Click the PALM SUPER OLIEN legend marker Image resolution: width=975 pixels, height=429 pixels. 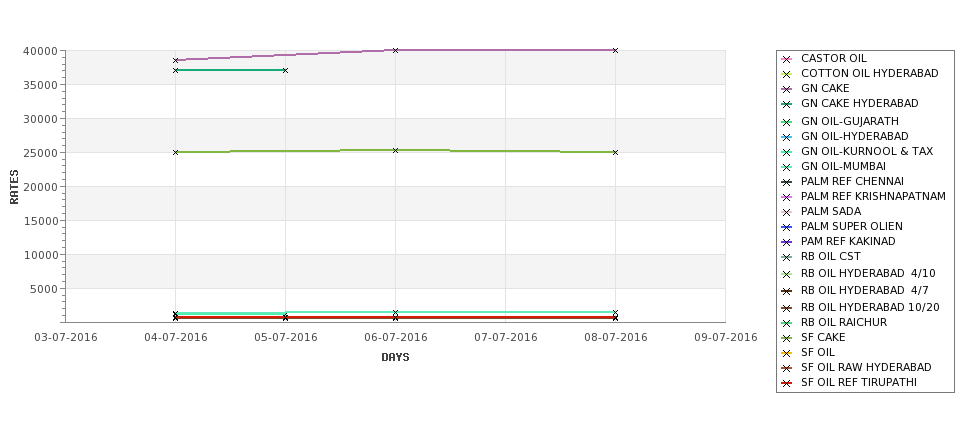(786, 227)
